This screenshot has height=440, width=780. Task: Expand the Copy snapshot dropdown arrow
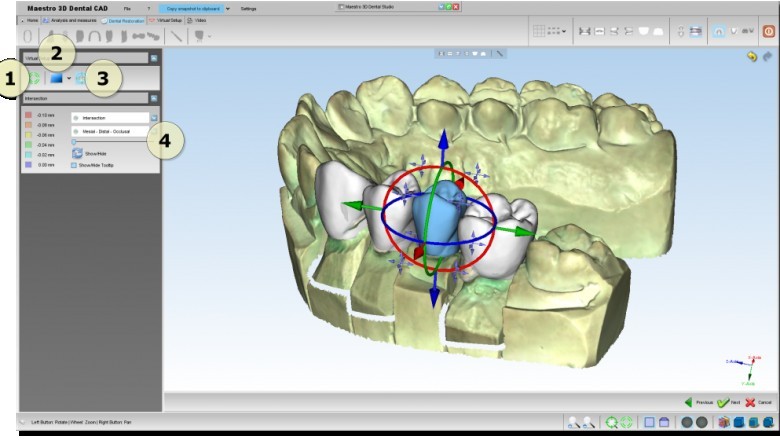[x=228, y=8]
